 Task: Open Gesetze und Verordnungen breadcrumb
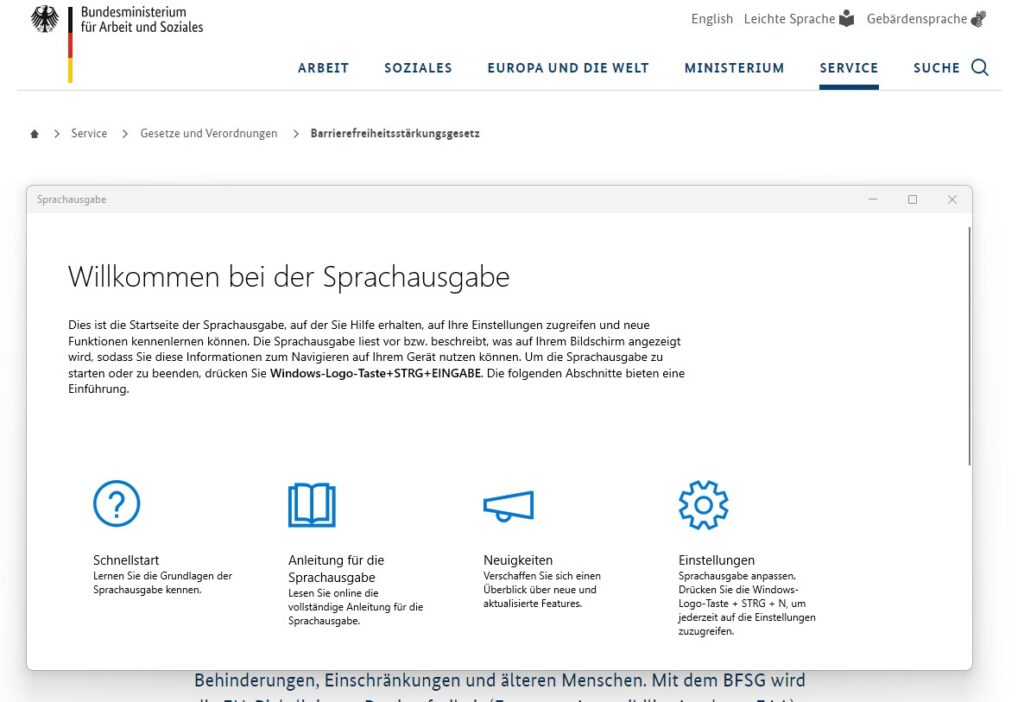click(x=209, y=134)
